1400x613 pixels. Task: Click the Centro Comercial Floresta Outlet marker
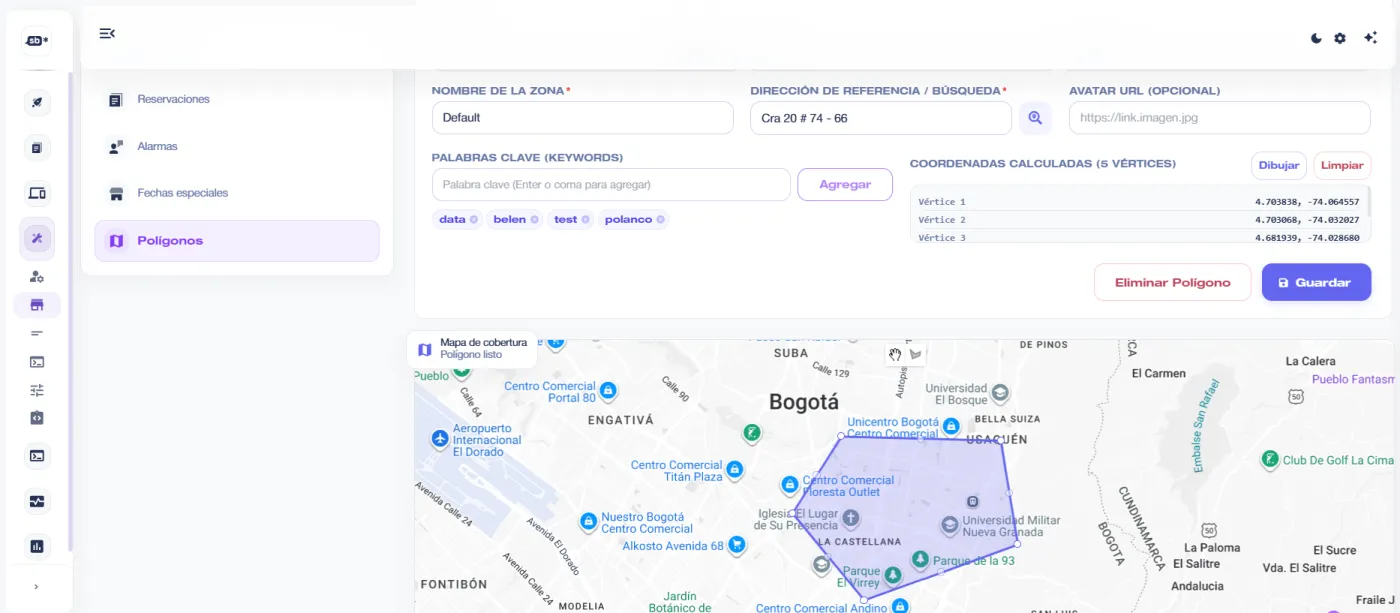[790, 485]
